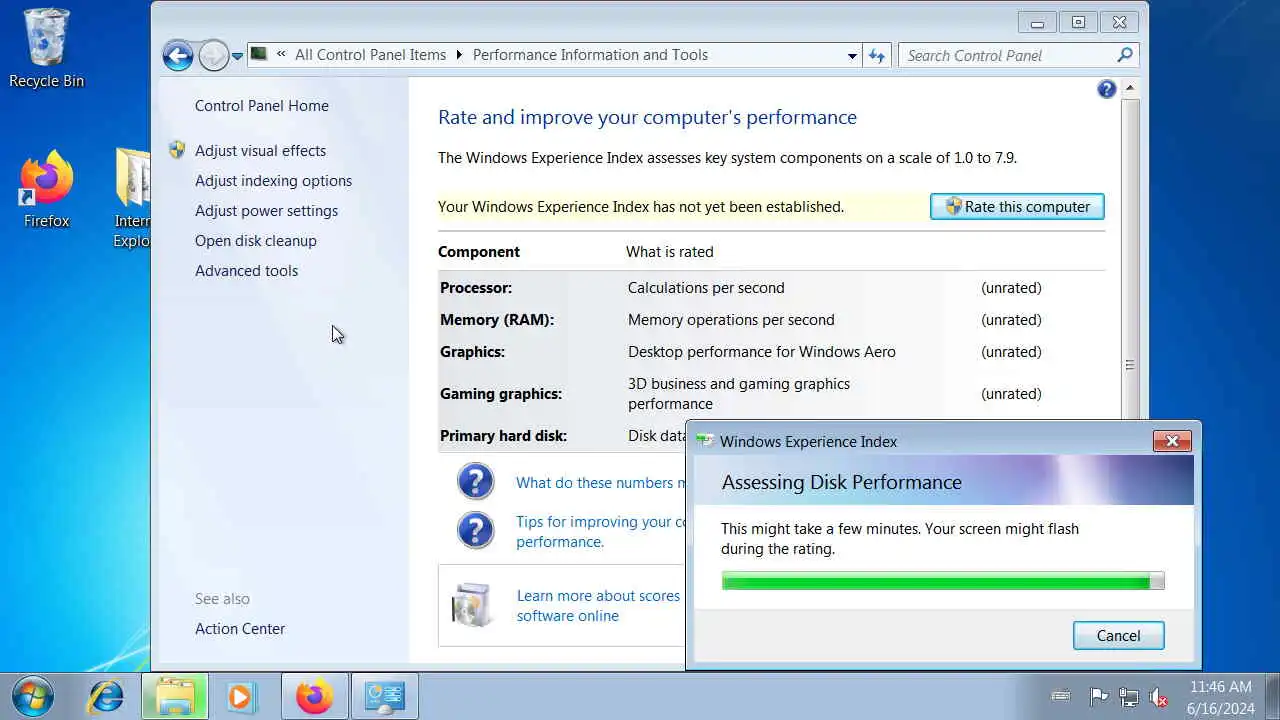Viewport: 1280px width, 720px height.
Task: Open Internet Explorer from taskbar
Action: [105, 696]
